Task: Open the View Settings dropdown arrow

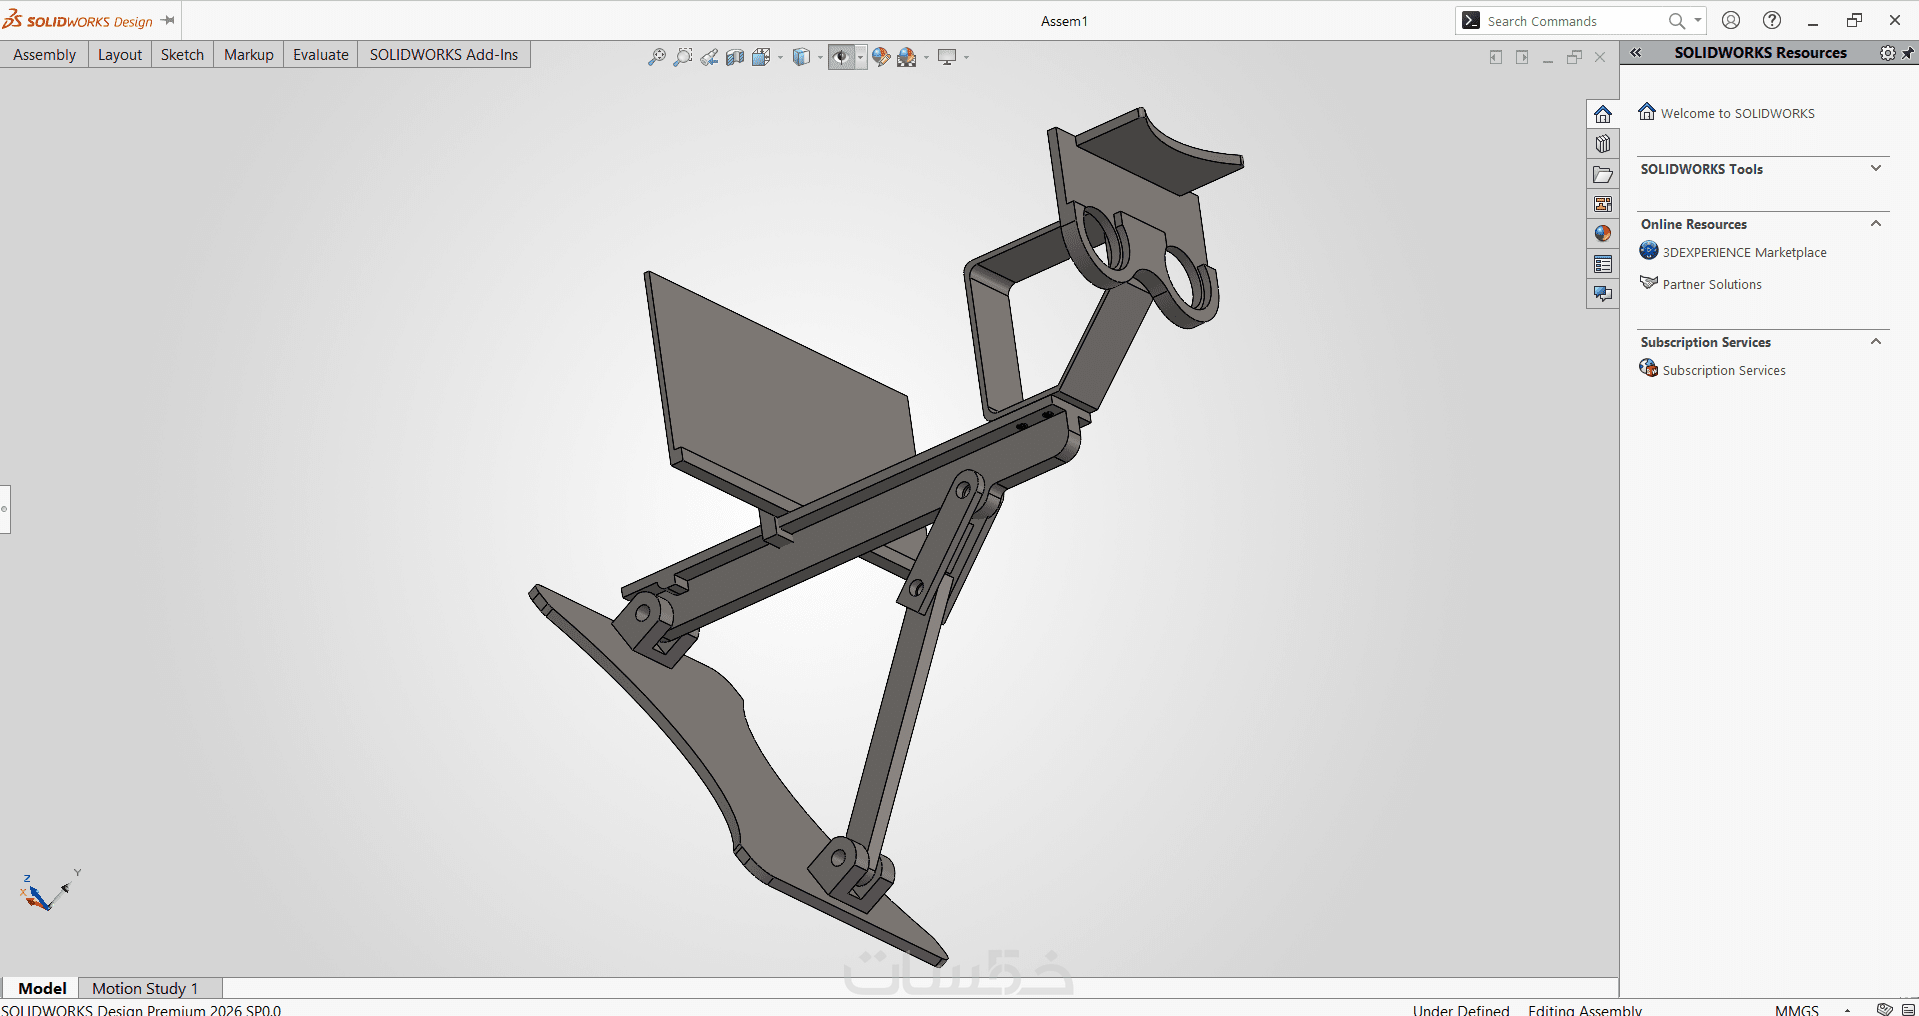Action: (966, 57)
